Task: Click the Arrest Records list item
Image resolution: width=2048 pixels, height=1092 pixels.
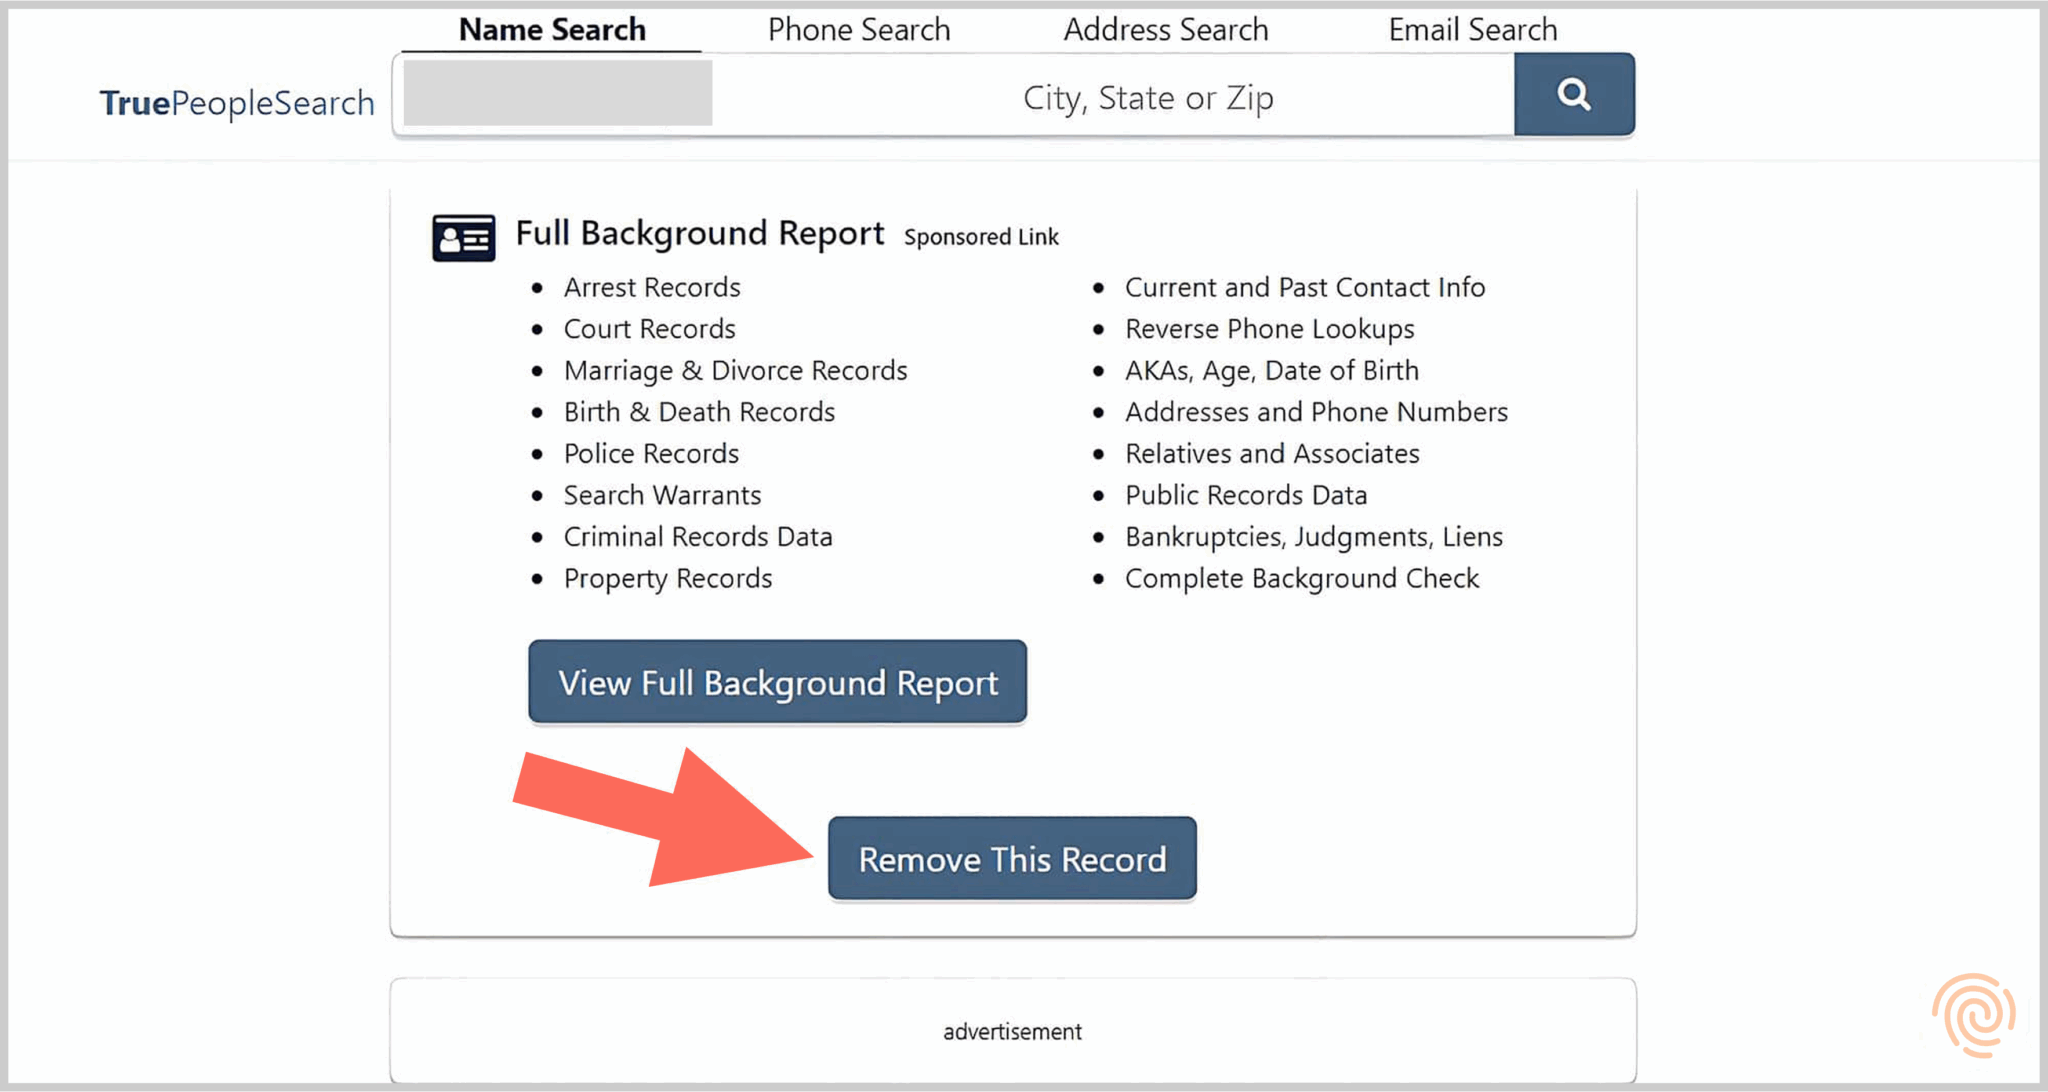Action: click(652, 287)
